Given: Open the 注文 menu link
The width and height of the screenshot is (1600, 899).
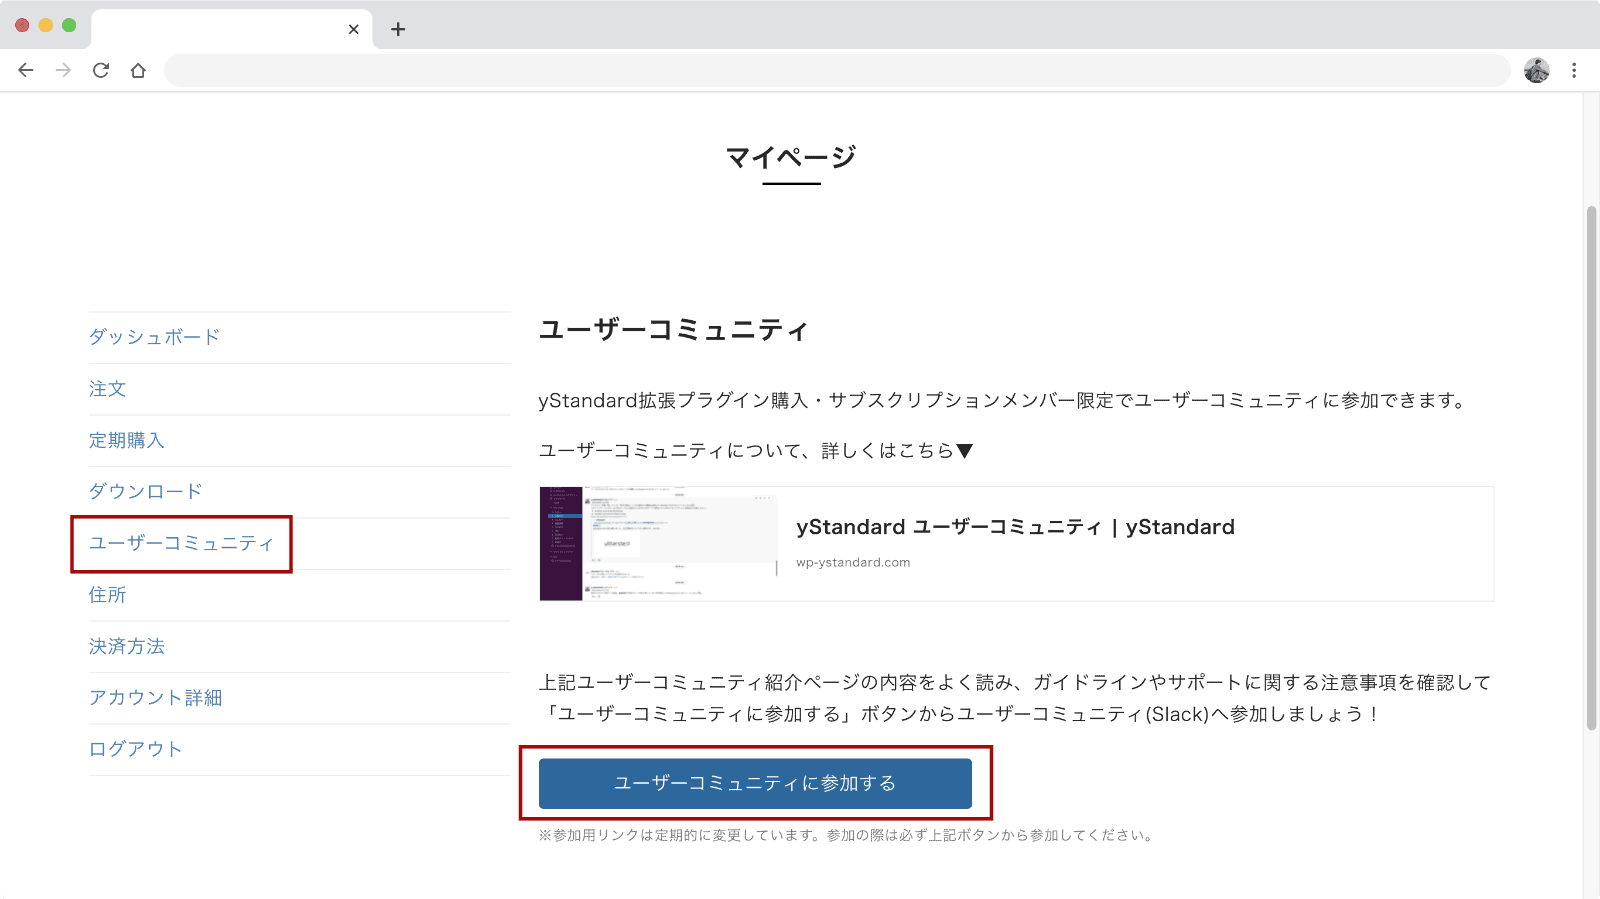Looking at the screenshot, I should [107, 389].
